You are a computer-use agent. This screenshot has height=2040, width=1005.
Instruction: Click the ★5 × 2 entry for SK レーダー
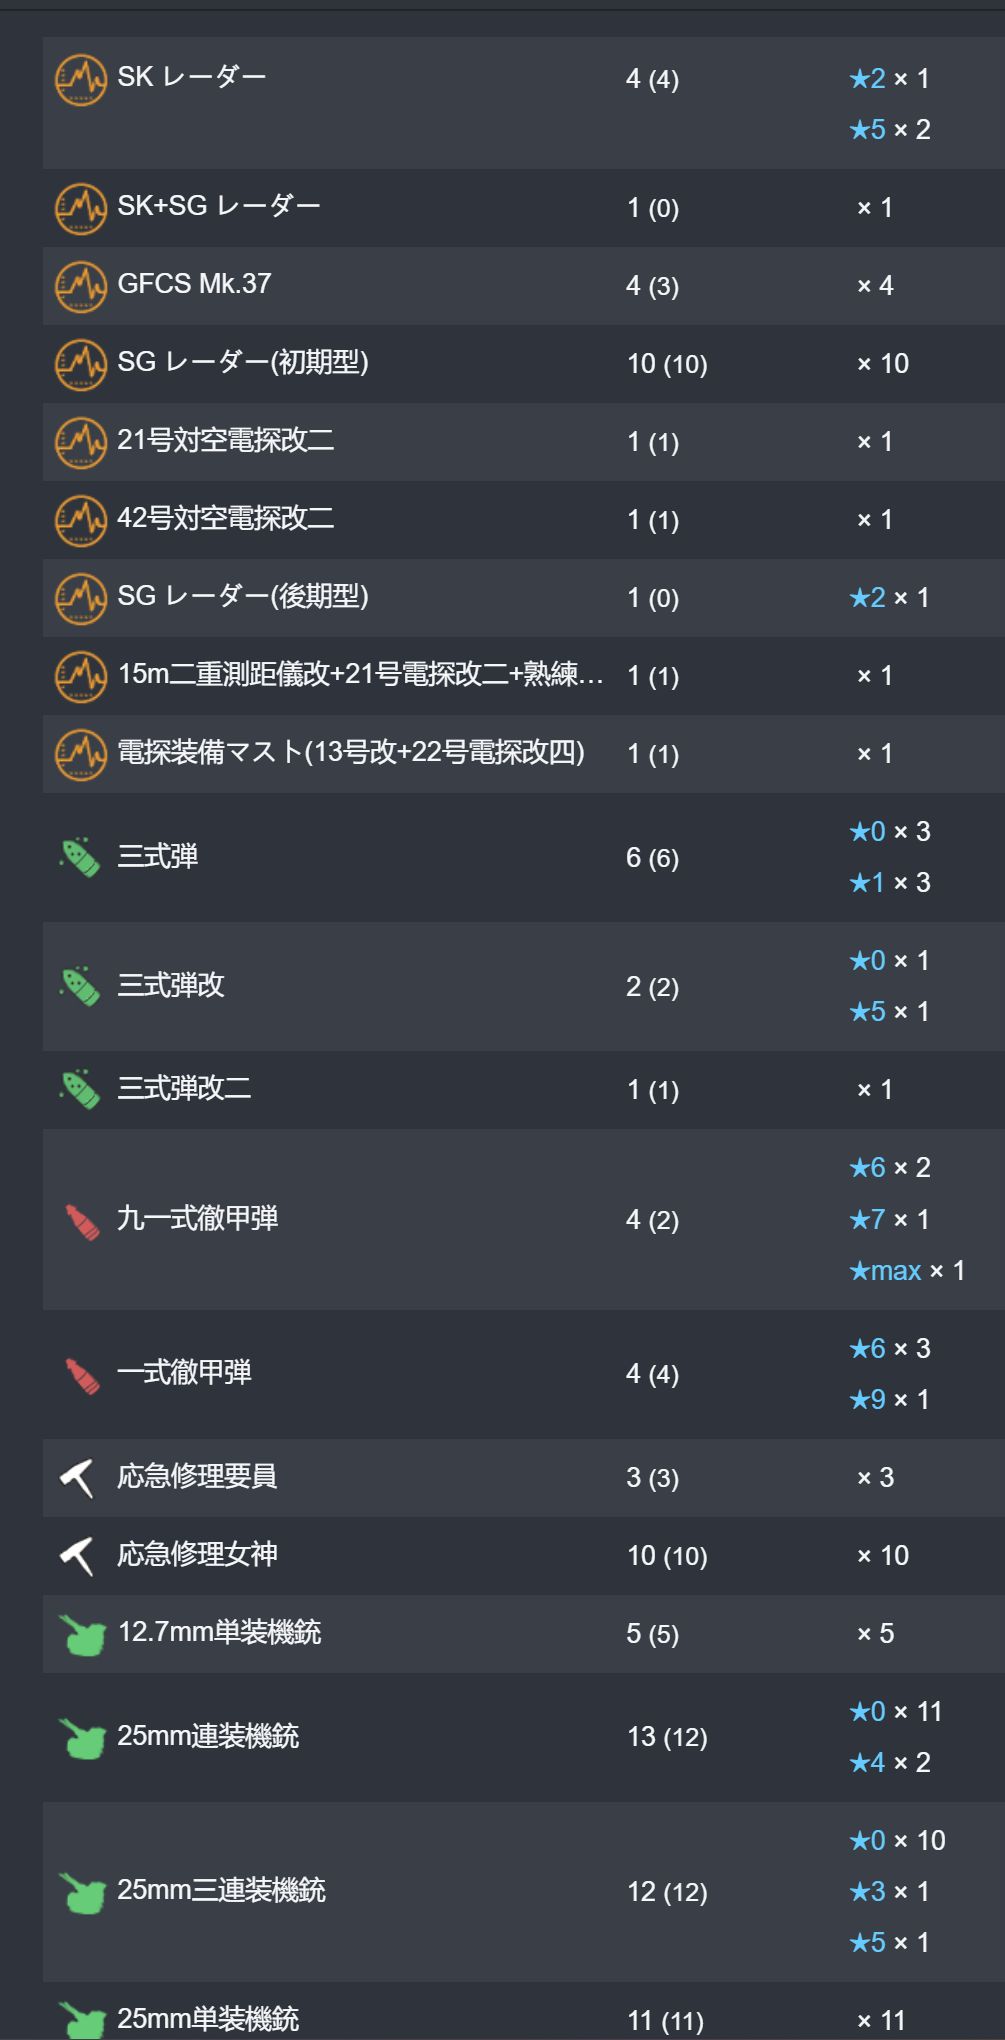[x=889, y=130]
